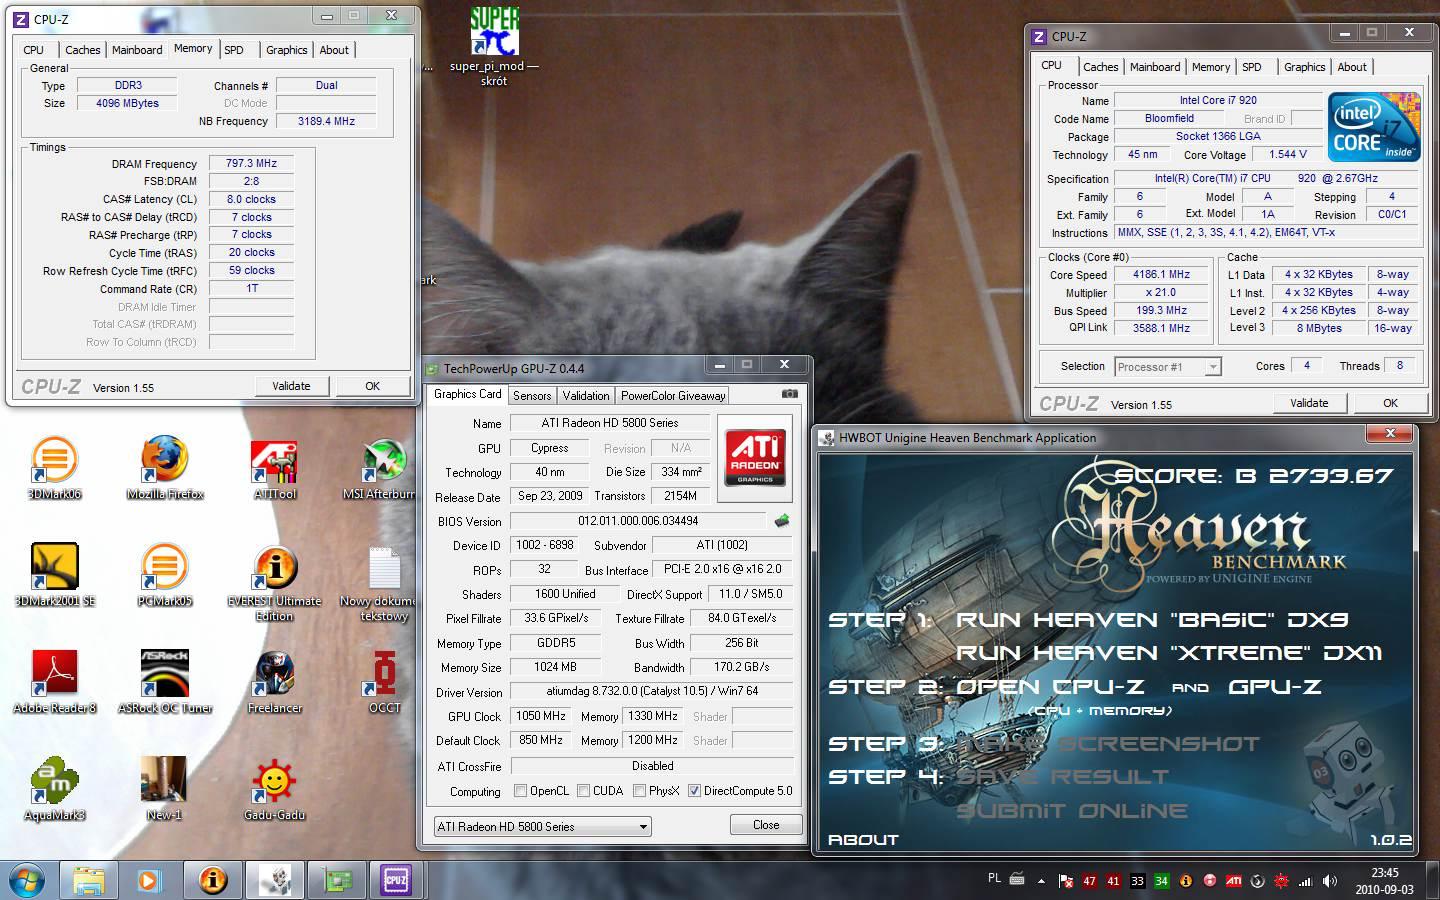Click About in the Heaven Benchmark app
The image size is (1440, 900).
(x=863, y=840)
